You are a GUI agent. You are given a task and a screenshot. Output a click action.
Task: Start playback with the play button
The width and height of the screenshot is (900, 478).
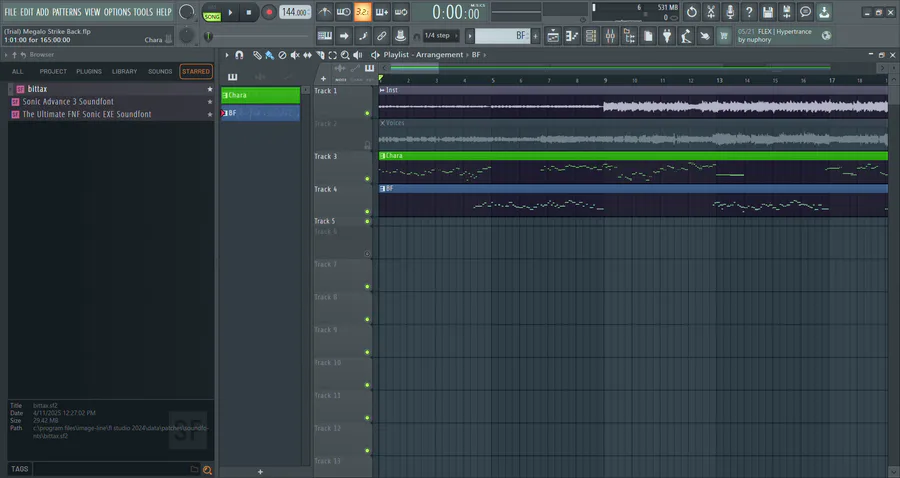tap(230, 12)
